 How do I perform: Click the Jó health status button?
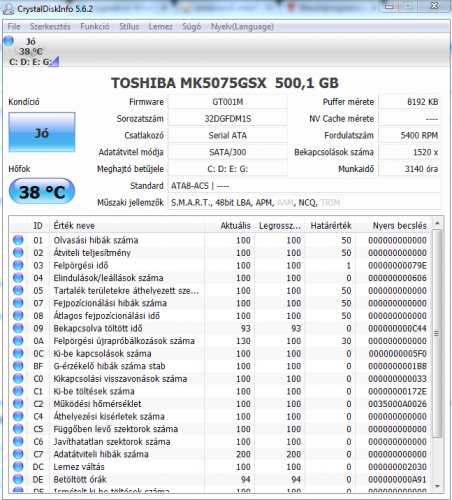[x=42, y=132]
